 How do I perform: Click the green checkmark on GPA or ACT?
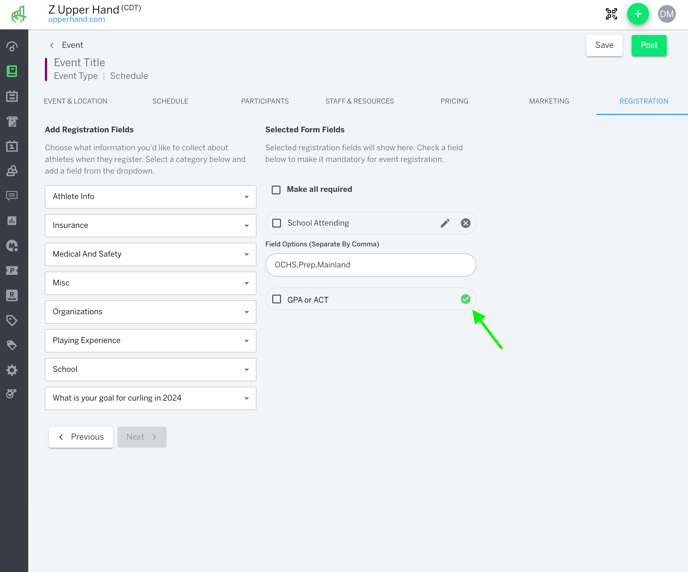[466, 299]
